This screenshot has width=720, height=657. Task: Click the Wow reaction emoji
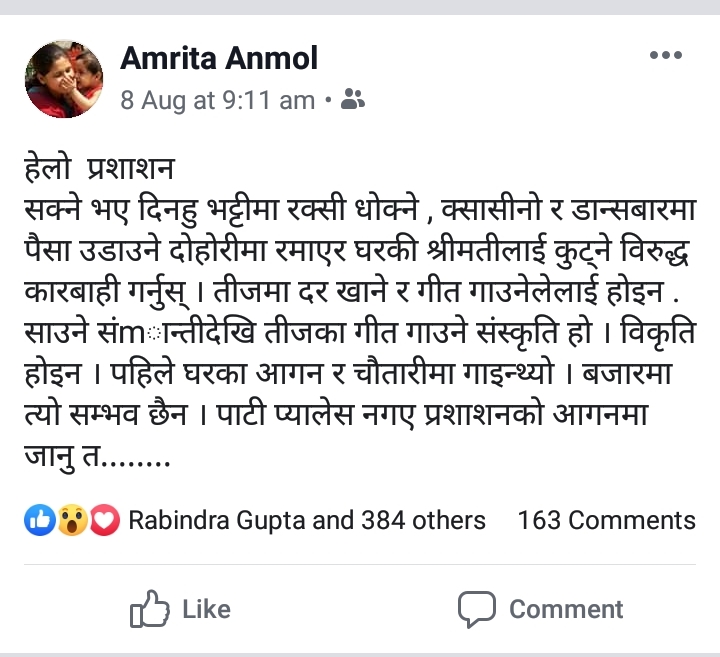coord(72,520)
